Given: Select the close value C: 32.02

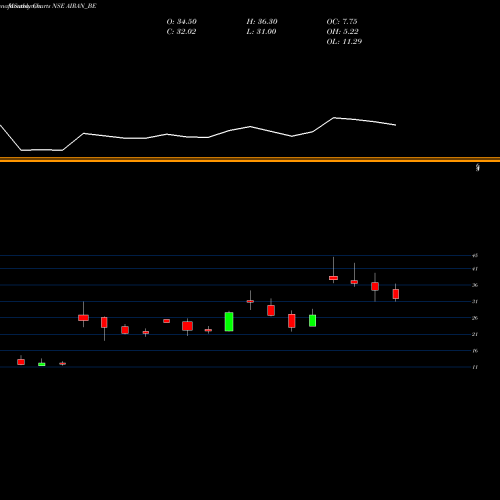Looking at the screenshot, I should point(181,32).
